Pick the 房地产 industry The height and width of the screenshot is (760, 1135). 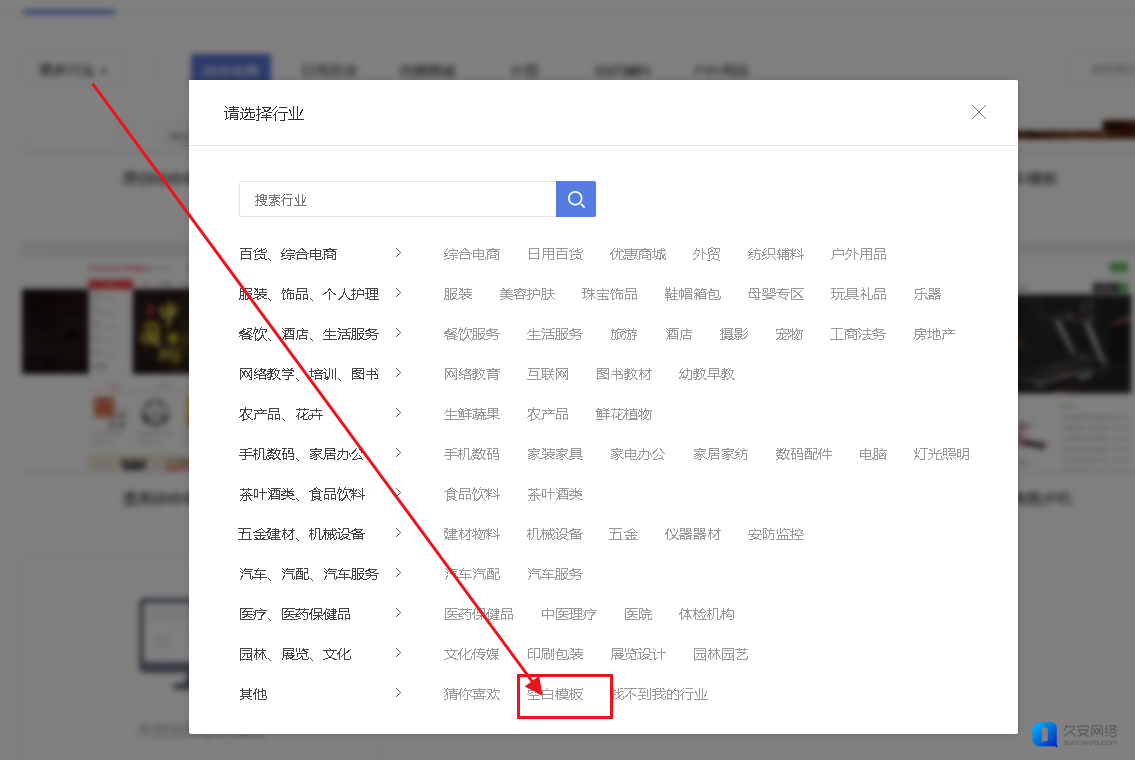click(934, 334)
